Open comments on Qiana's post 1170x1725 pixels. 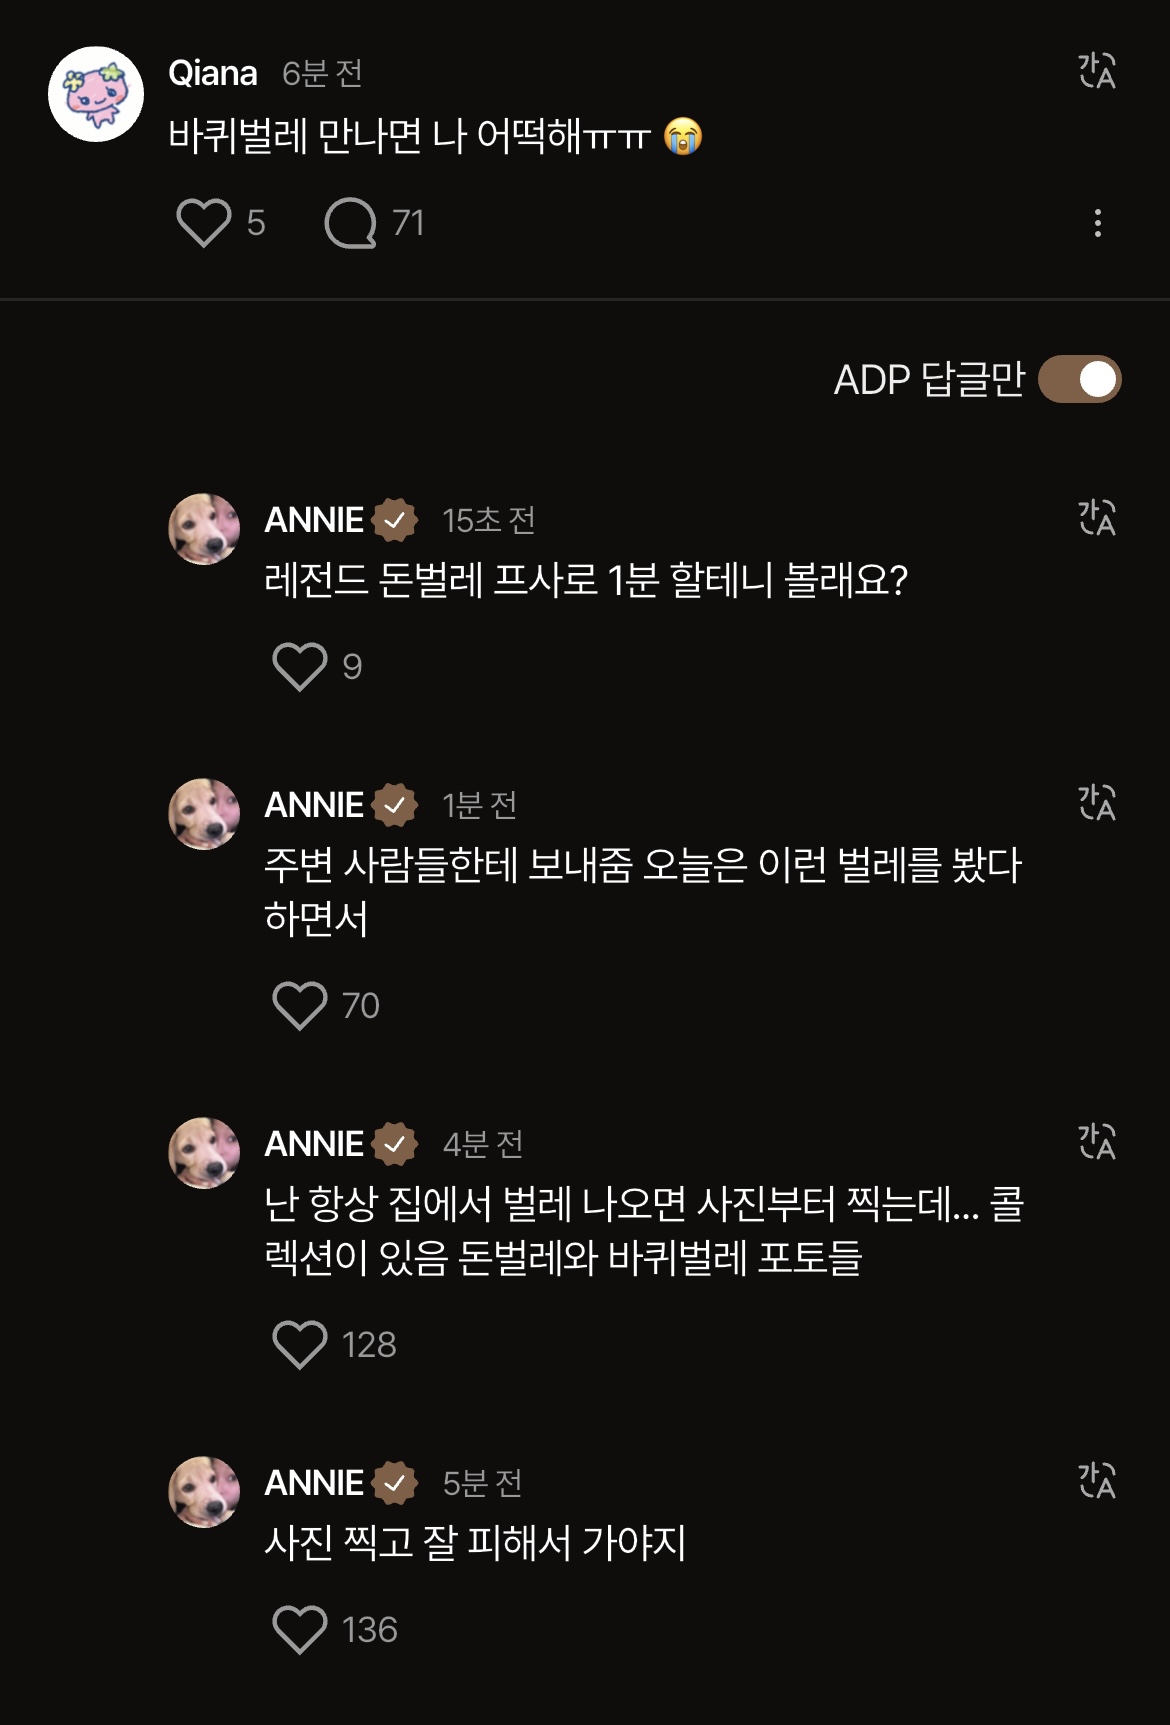click(350, 222)
